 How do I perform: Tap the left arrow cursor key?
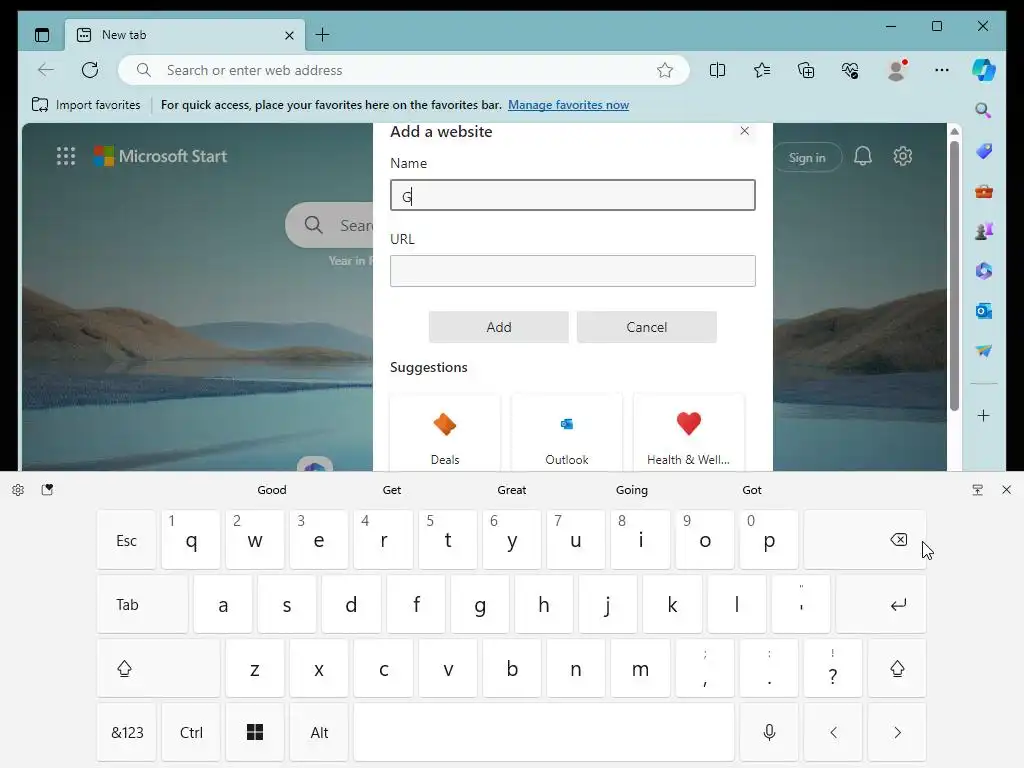tap(833, 732)
